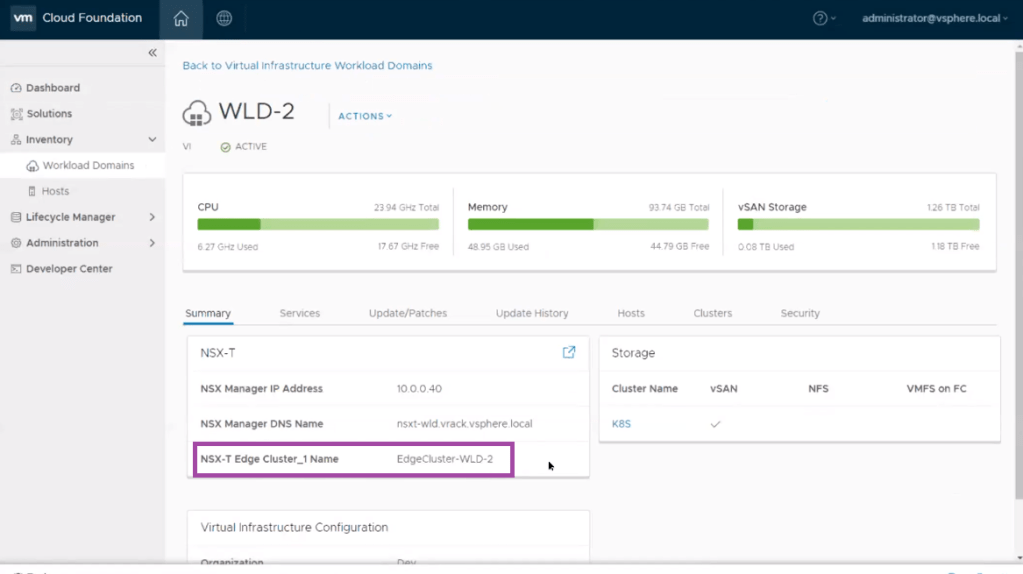Open NSX-T Manager external link icon
1023x574 pixels.
[x=569, y=352]
